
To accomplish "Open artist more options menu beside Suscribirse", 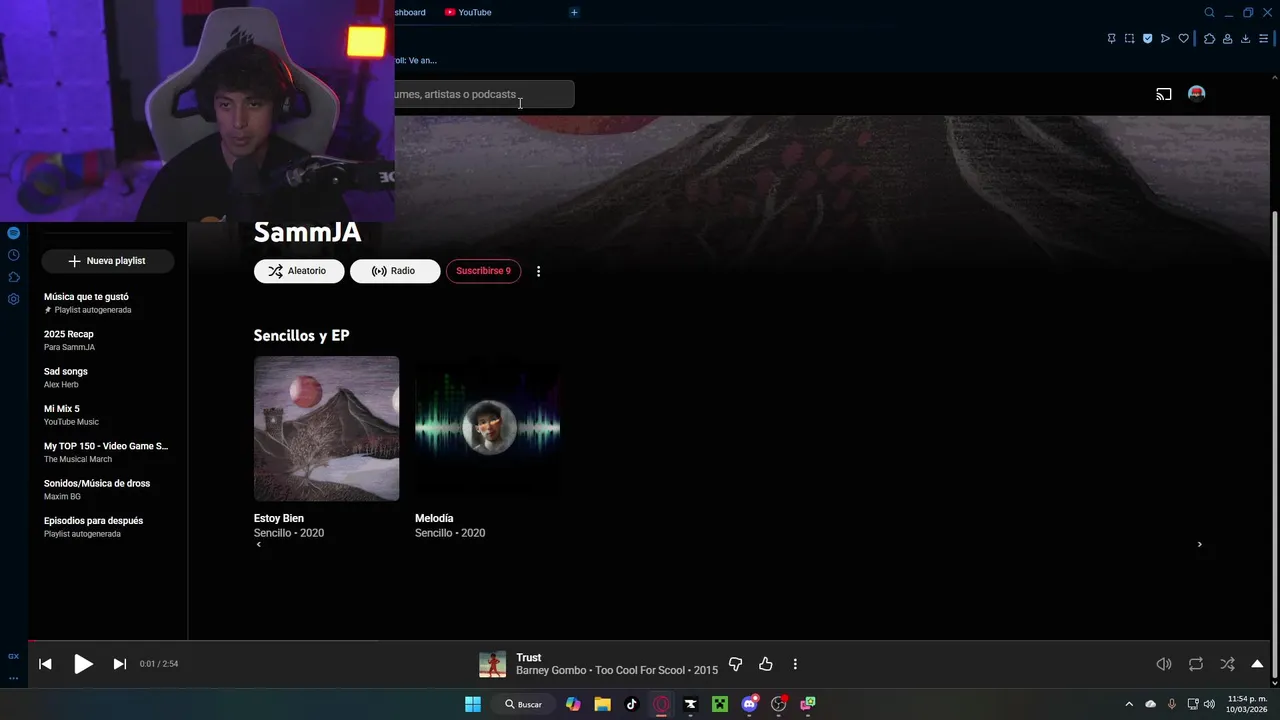I will [538, 271].
